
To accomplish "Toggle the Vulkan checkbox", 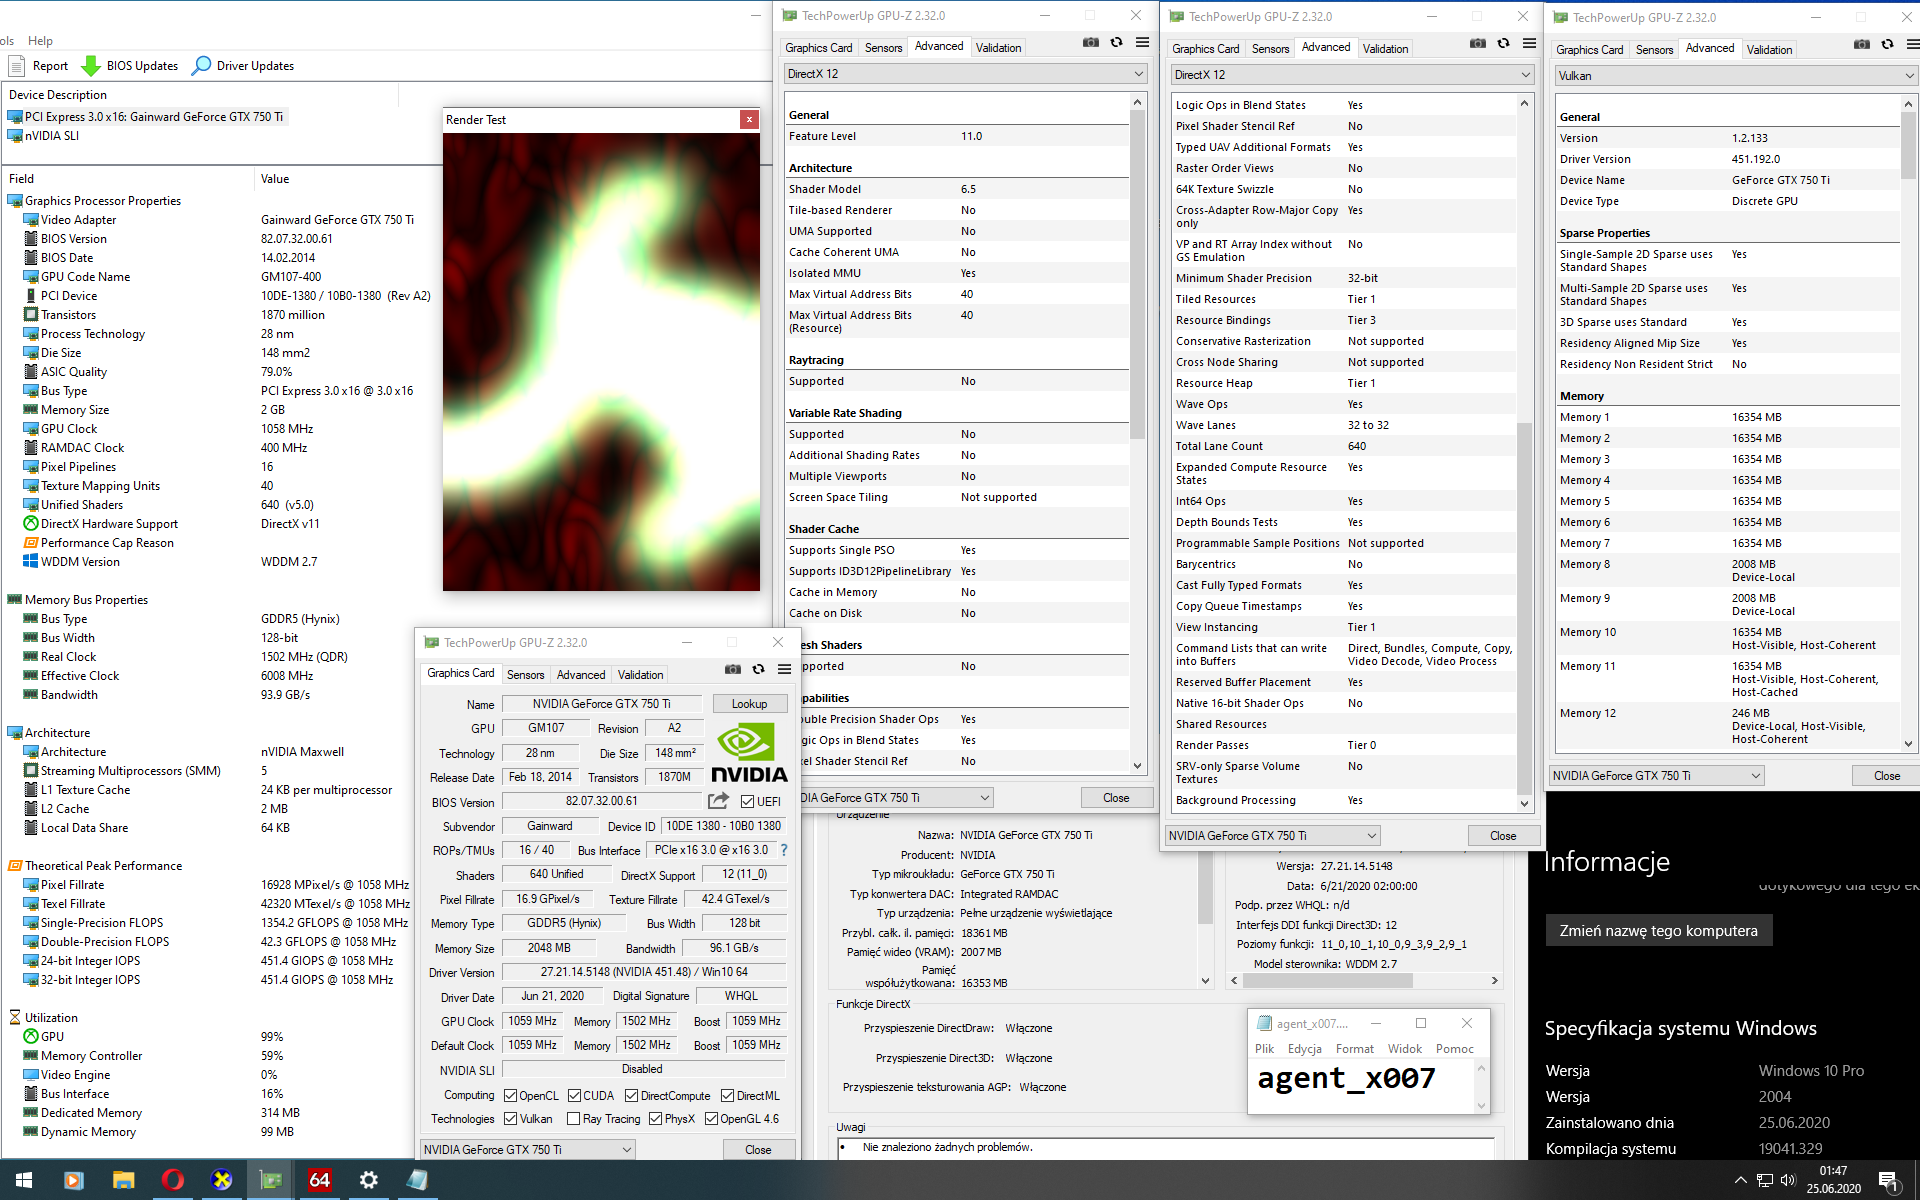I will click(510, 1118).
